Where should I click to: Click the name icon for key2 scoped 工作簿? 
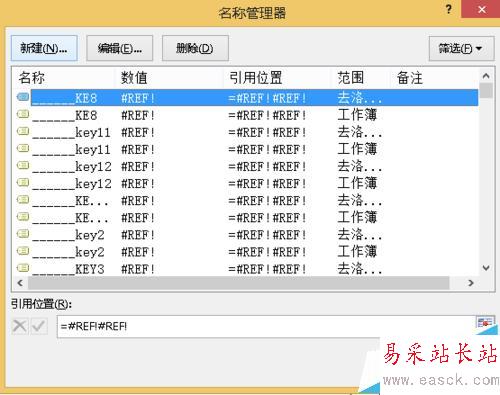coord(23,251)
